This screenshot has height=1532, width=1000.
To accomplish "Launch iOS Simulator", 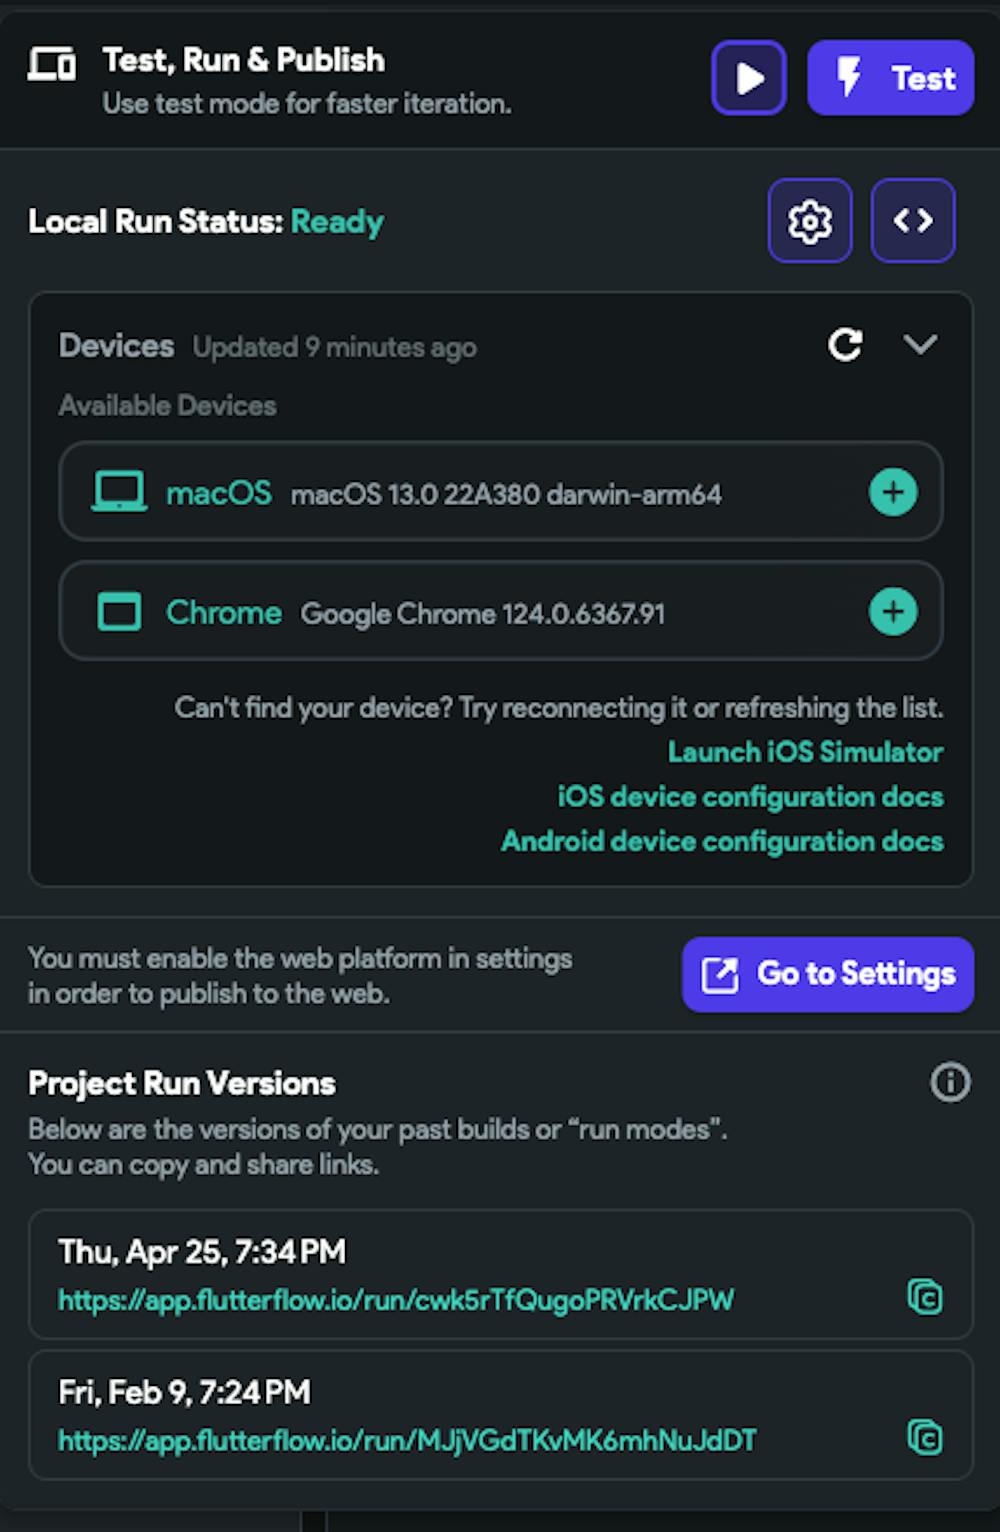I will click(805, 752).
